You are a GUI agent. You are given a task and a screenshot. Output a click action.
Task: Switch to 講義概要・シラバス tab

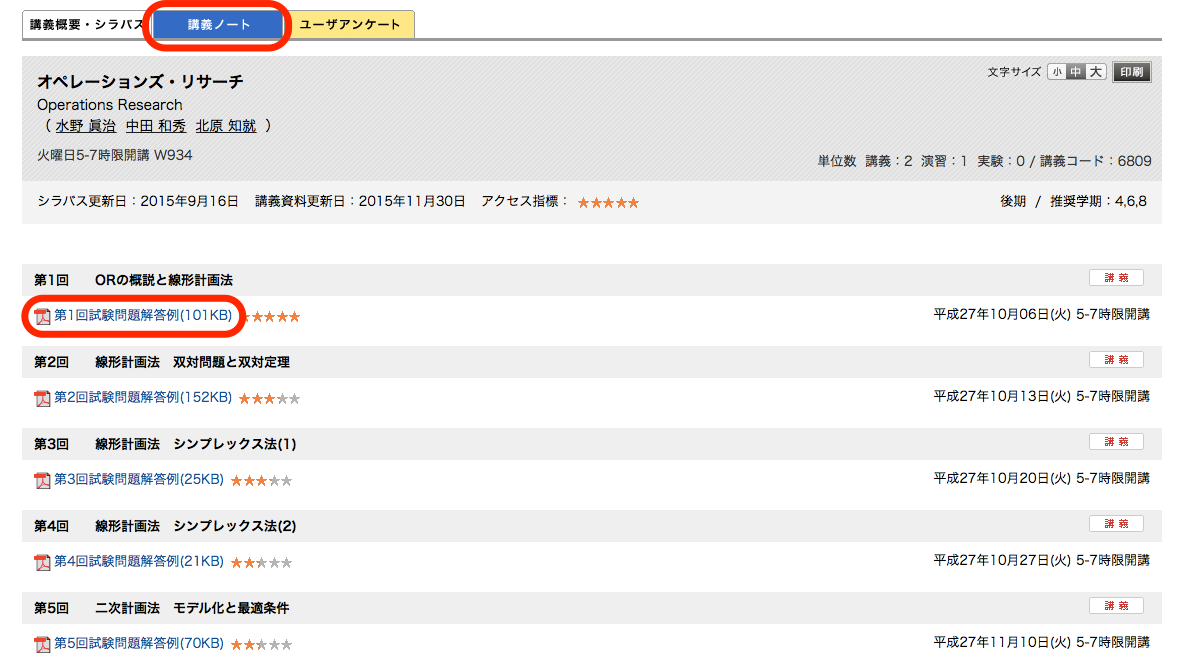[x=86, y=25]
